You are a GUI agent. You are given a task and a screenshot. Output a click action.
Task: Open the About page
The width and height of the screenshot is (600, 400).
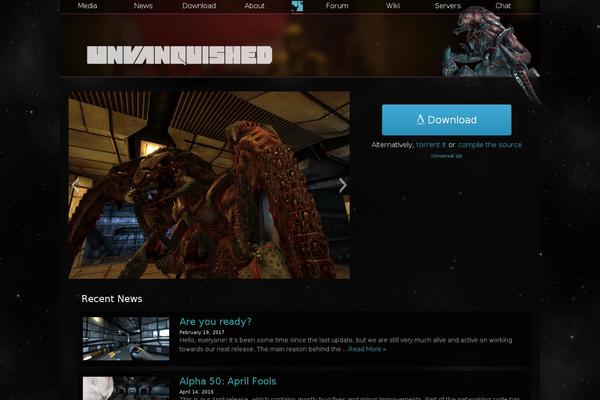[x=254, y=6]
